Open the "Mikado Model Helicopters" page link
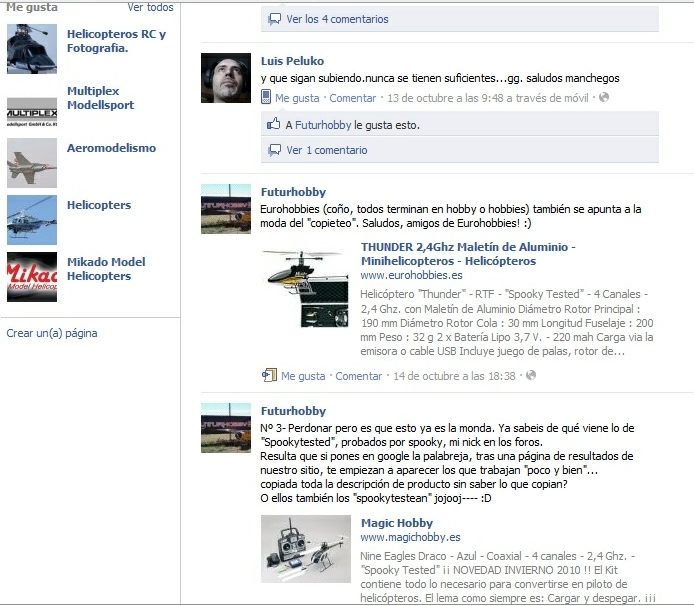The height and width of the screenshot is (606, 694). coord(106,269)
